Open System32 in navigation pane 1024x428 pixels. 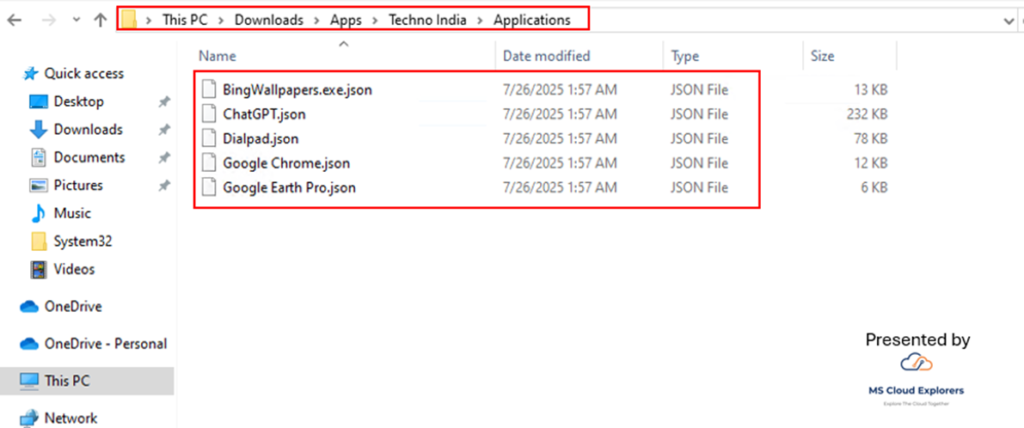(x=83, y=241)
